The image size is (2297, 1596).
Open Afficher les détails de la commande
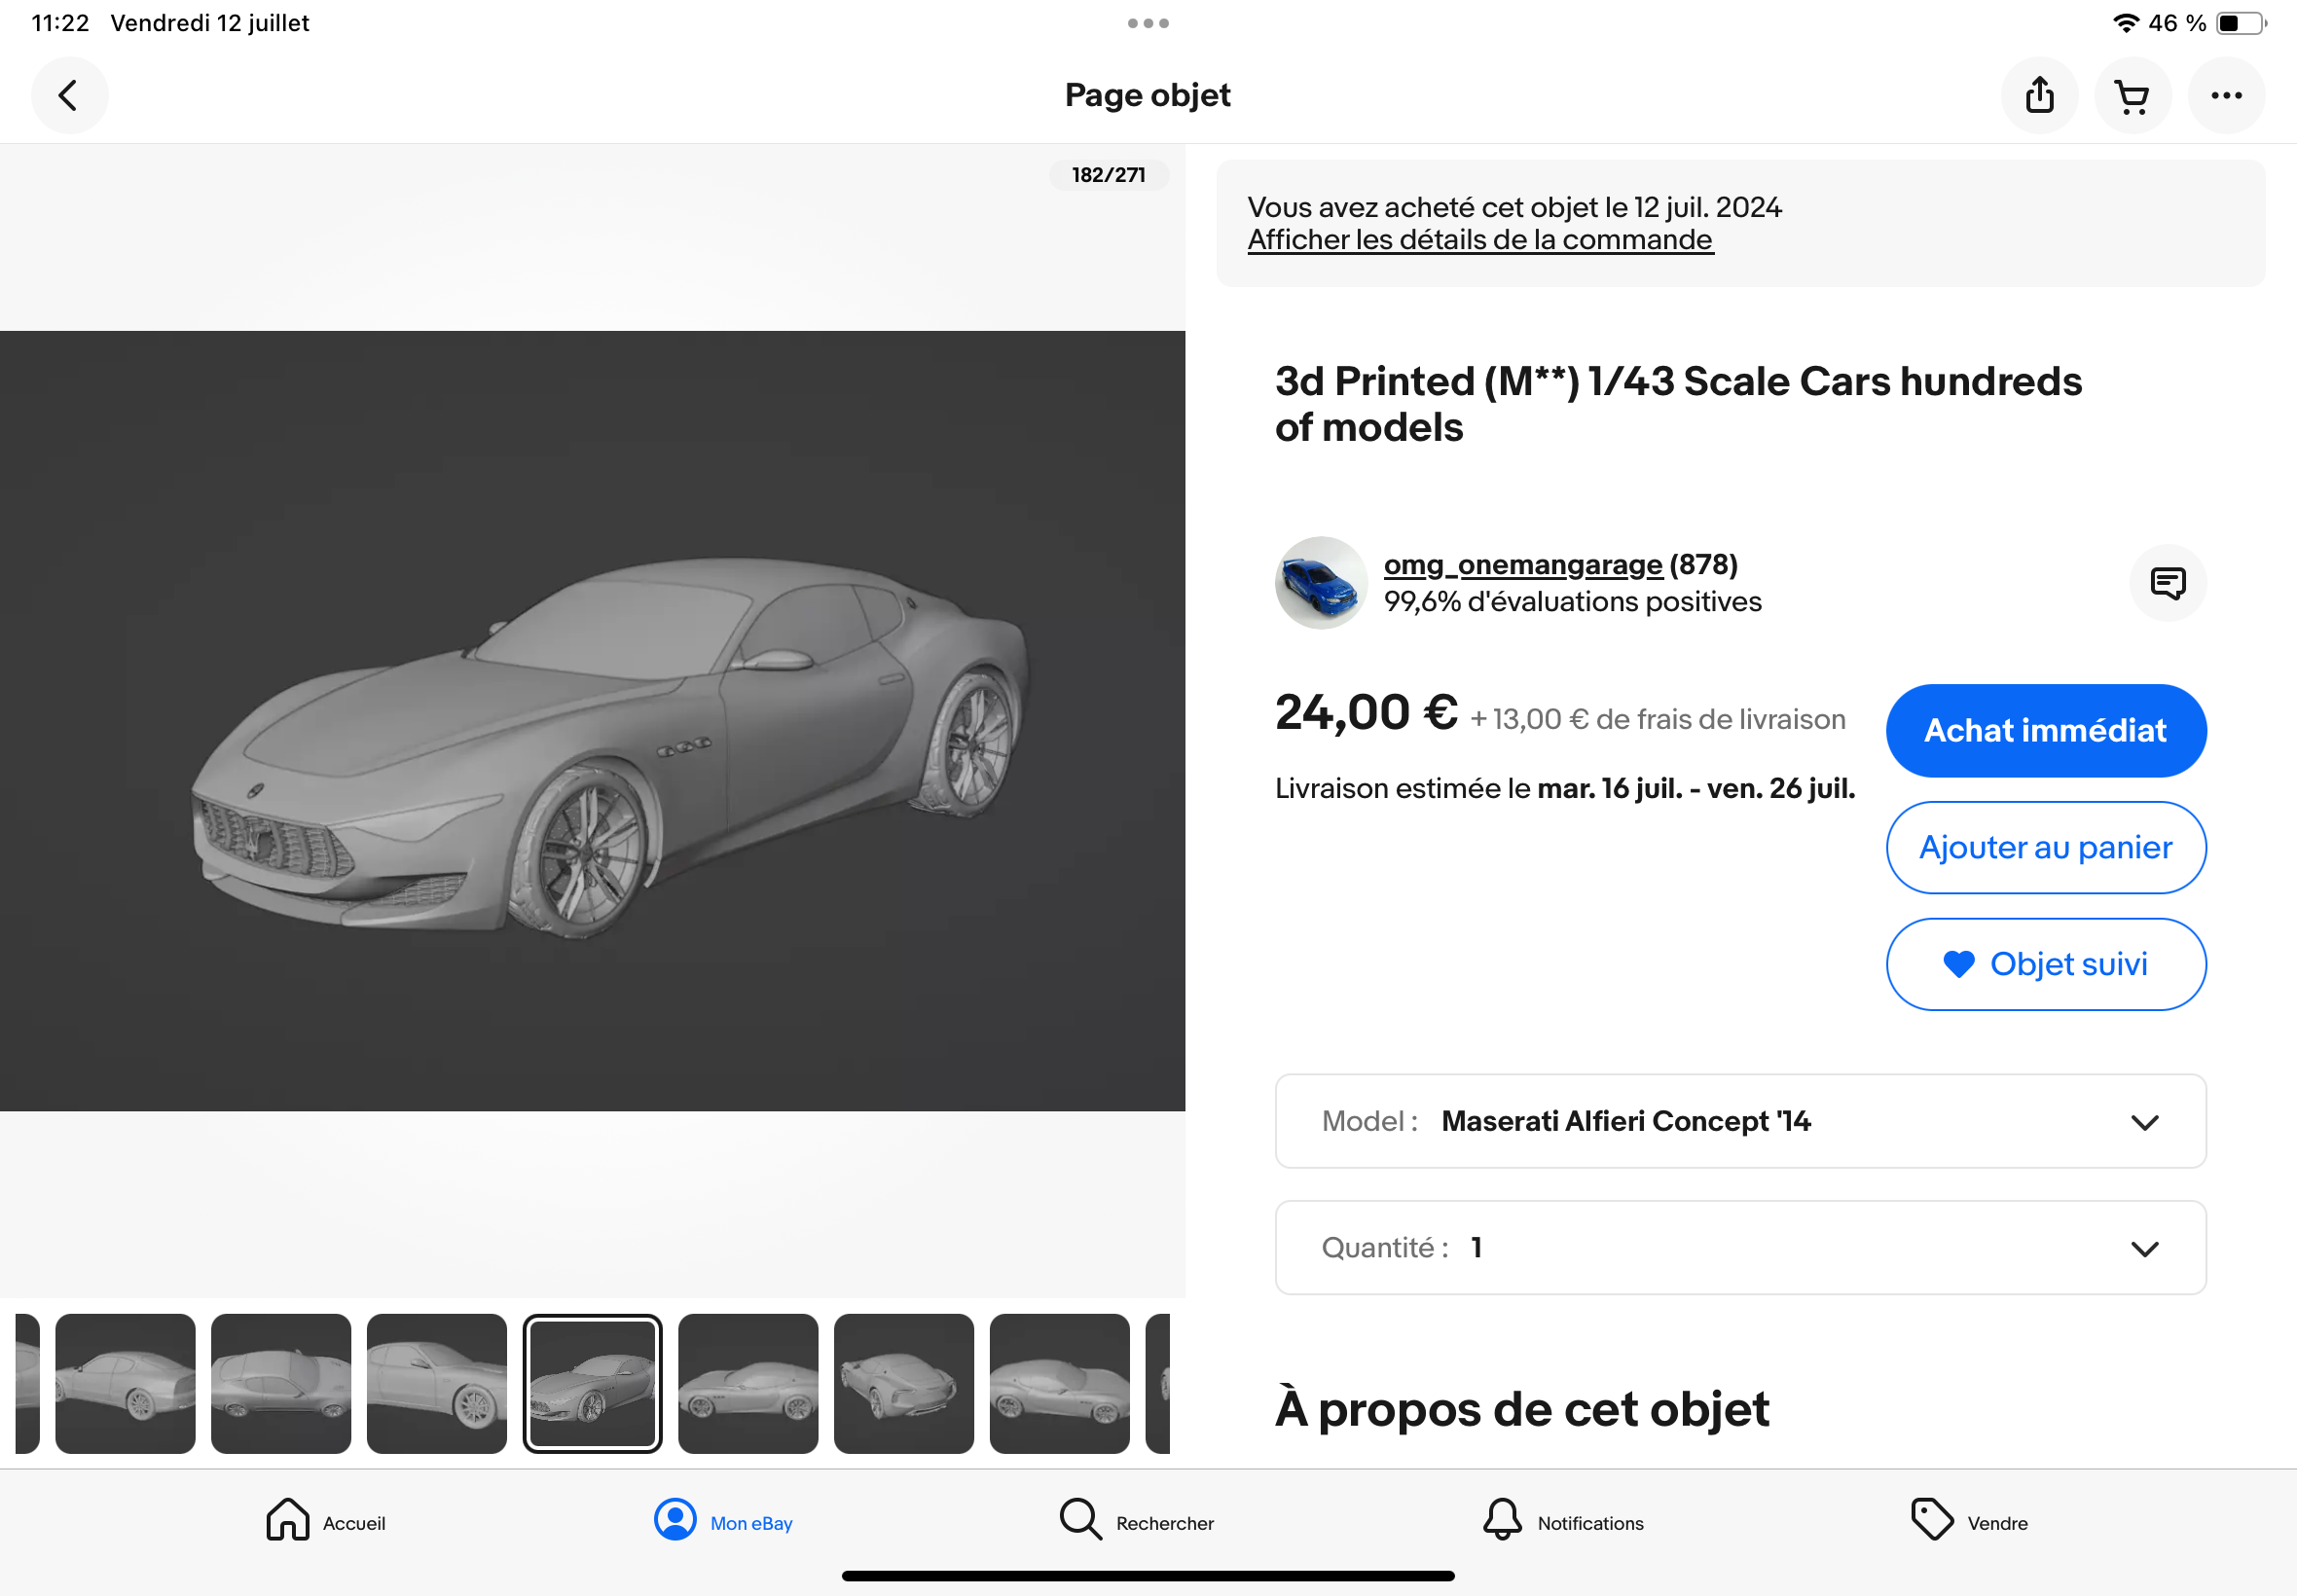pos(1480,240)
